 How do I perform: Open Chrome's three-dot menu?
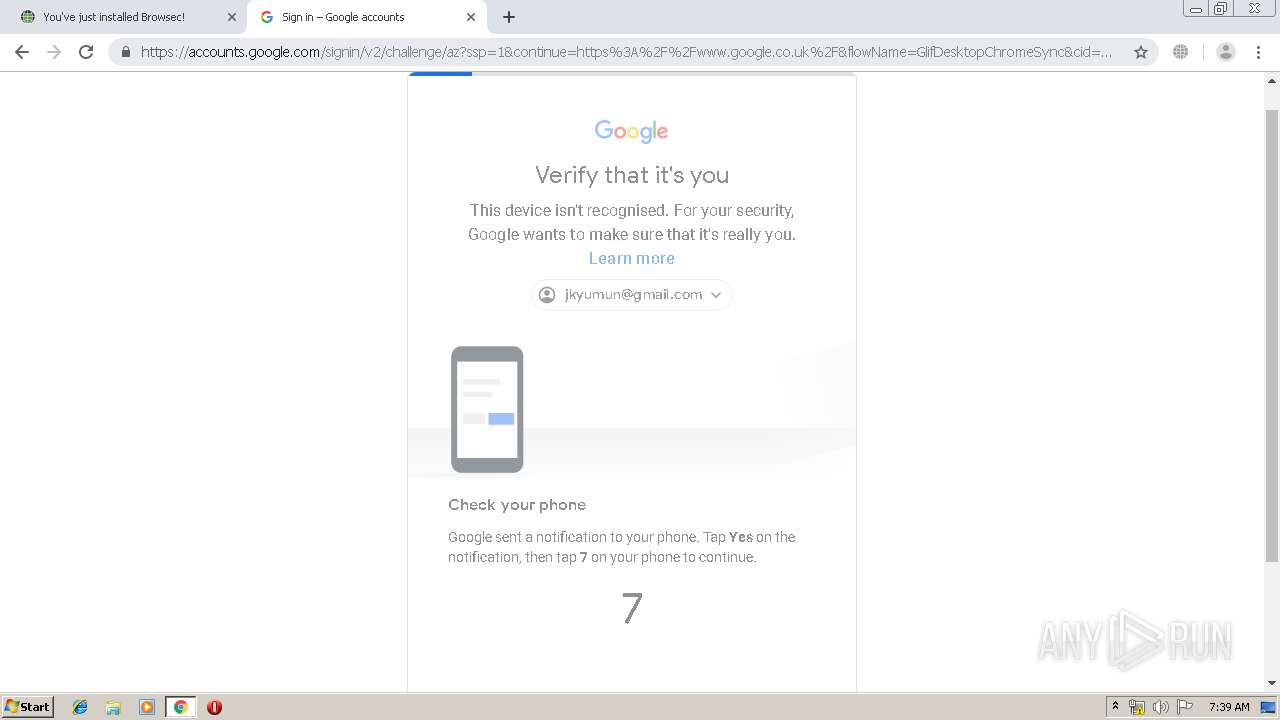coord(1259,52)
